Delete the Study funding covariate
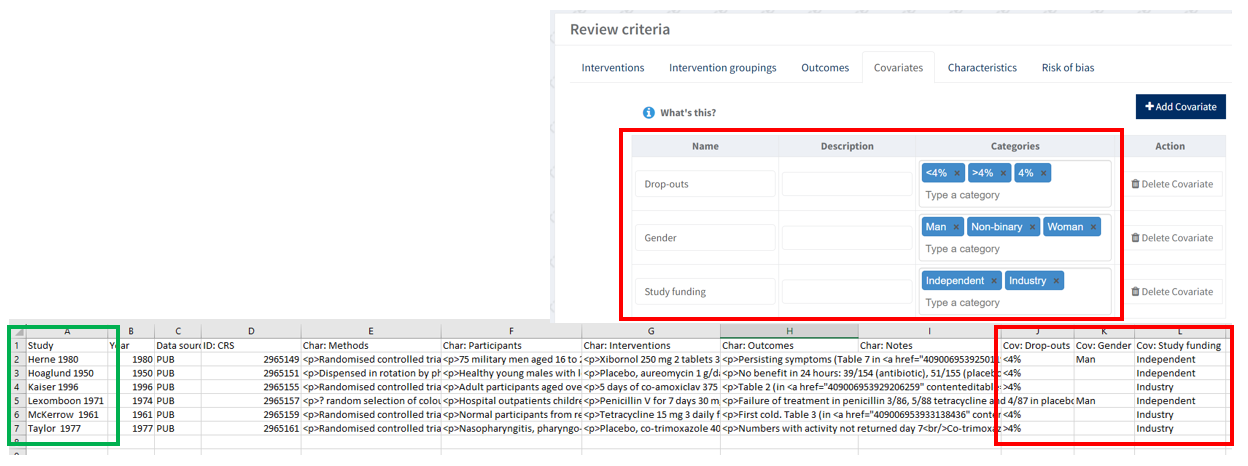The image size is (1248, 466). pos(1171,292)
